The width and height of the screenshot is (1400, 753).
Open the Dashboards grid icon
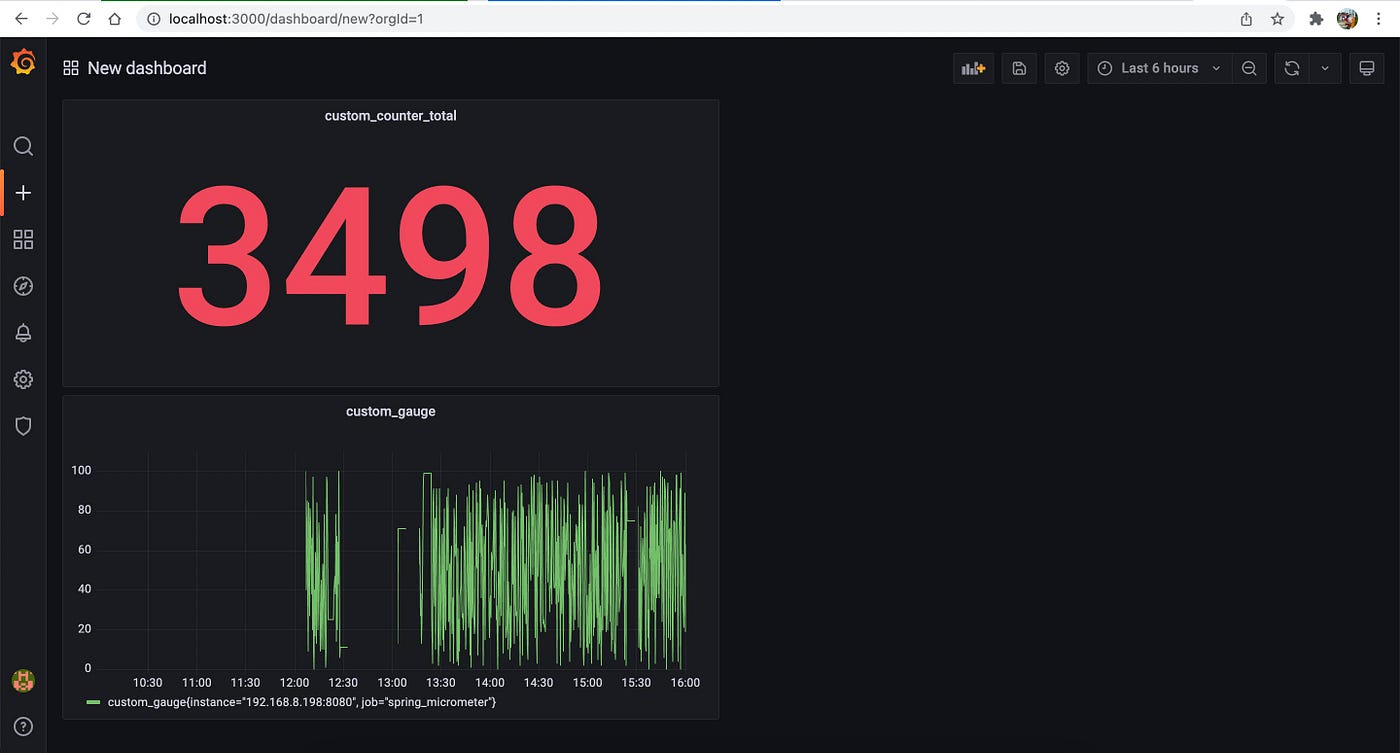[23, 239]
